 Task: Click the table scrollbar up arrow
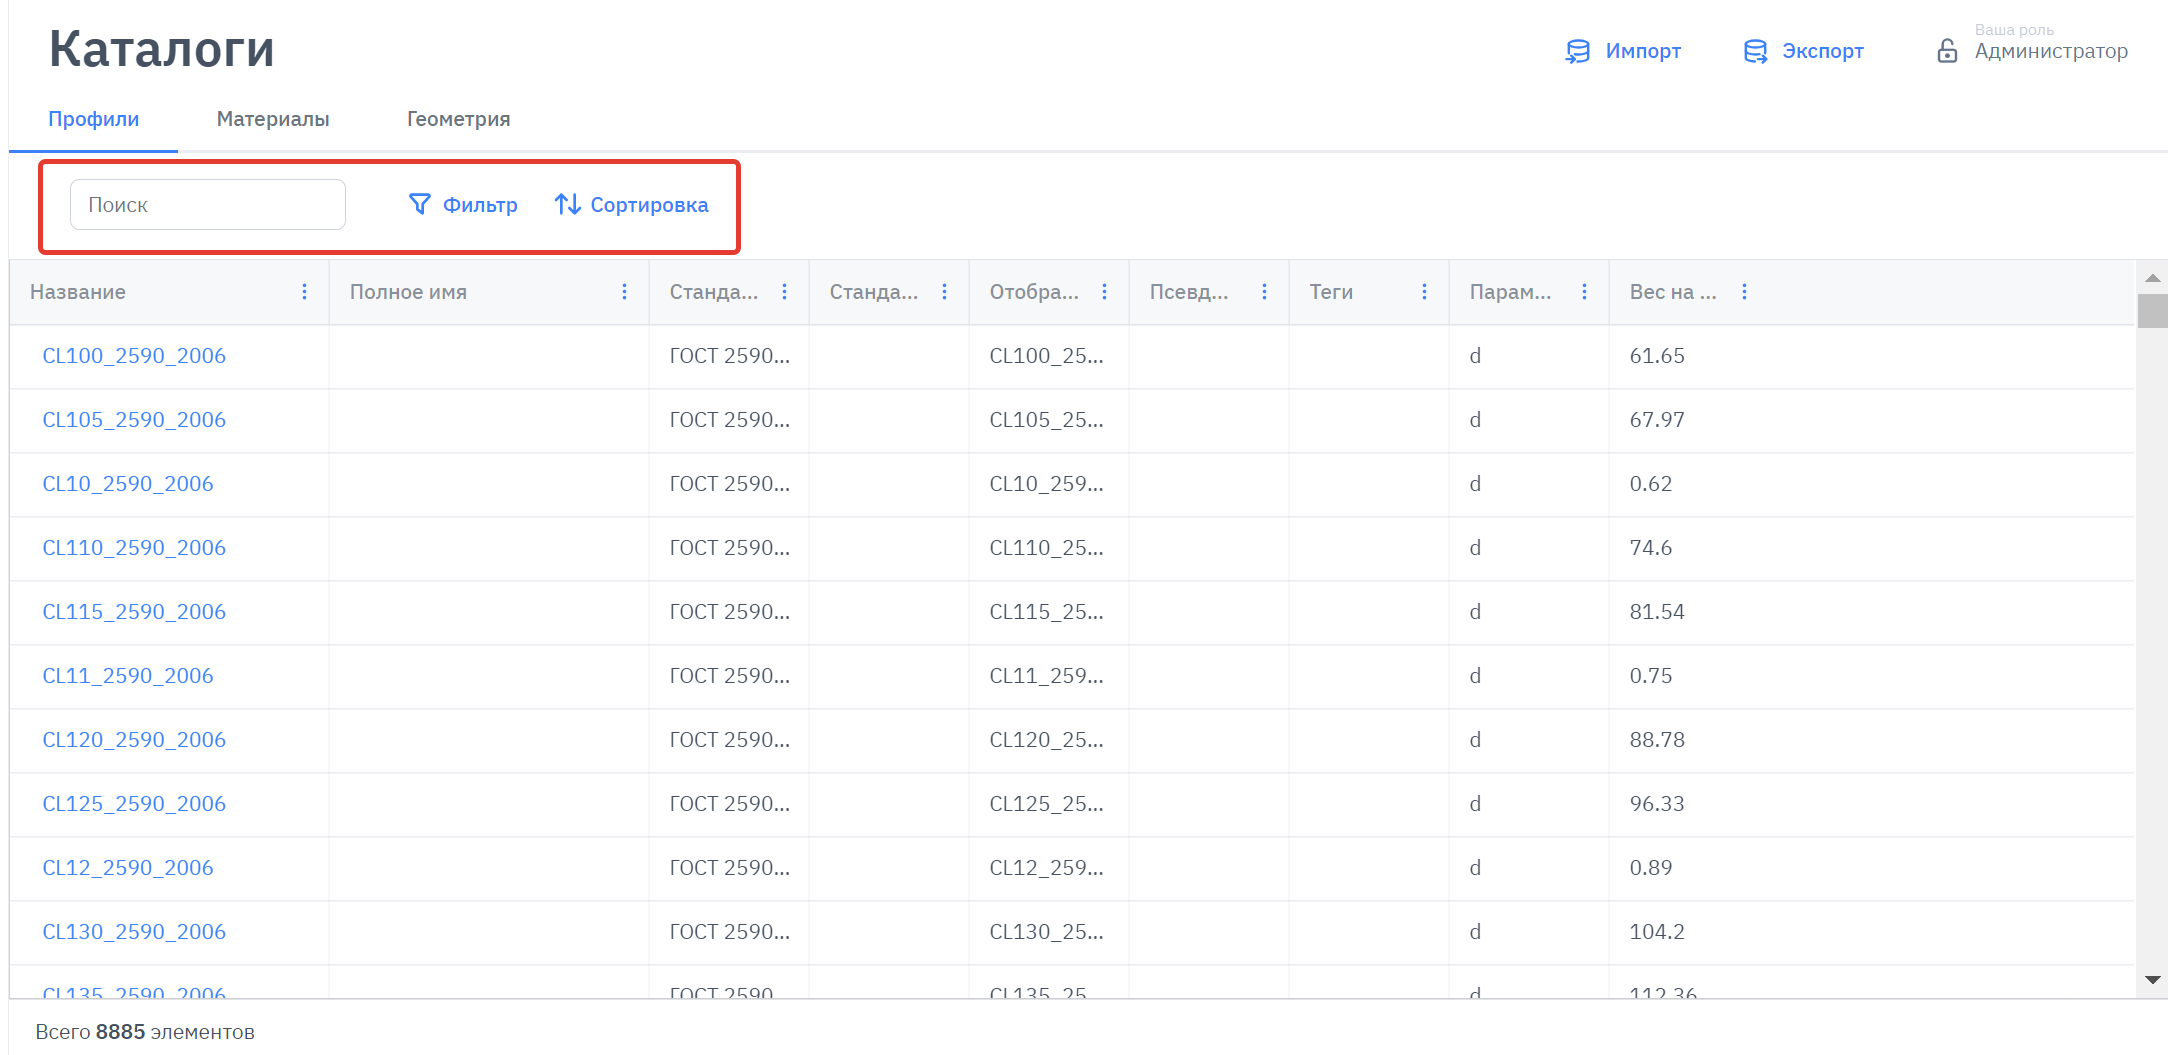2153,277
